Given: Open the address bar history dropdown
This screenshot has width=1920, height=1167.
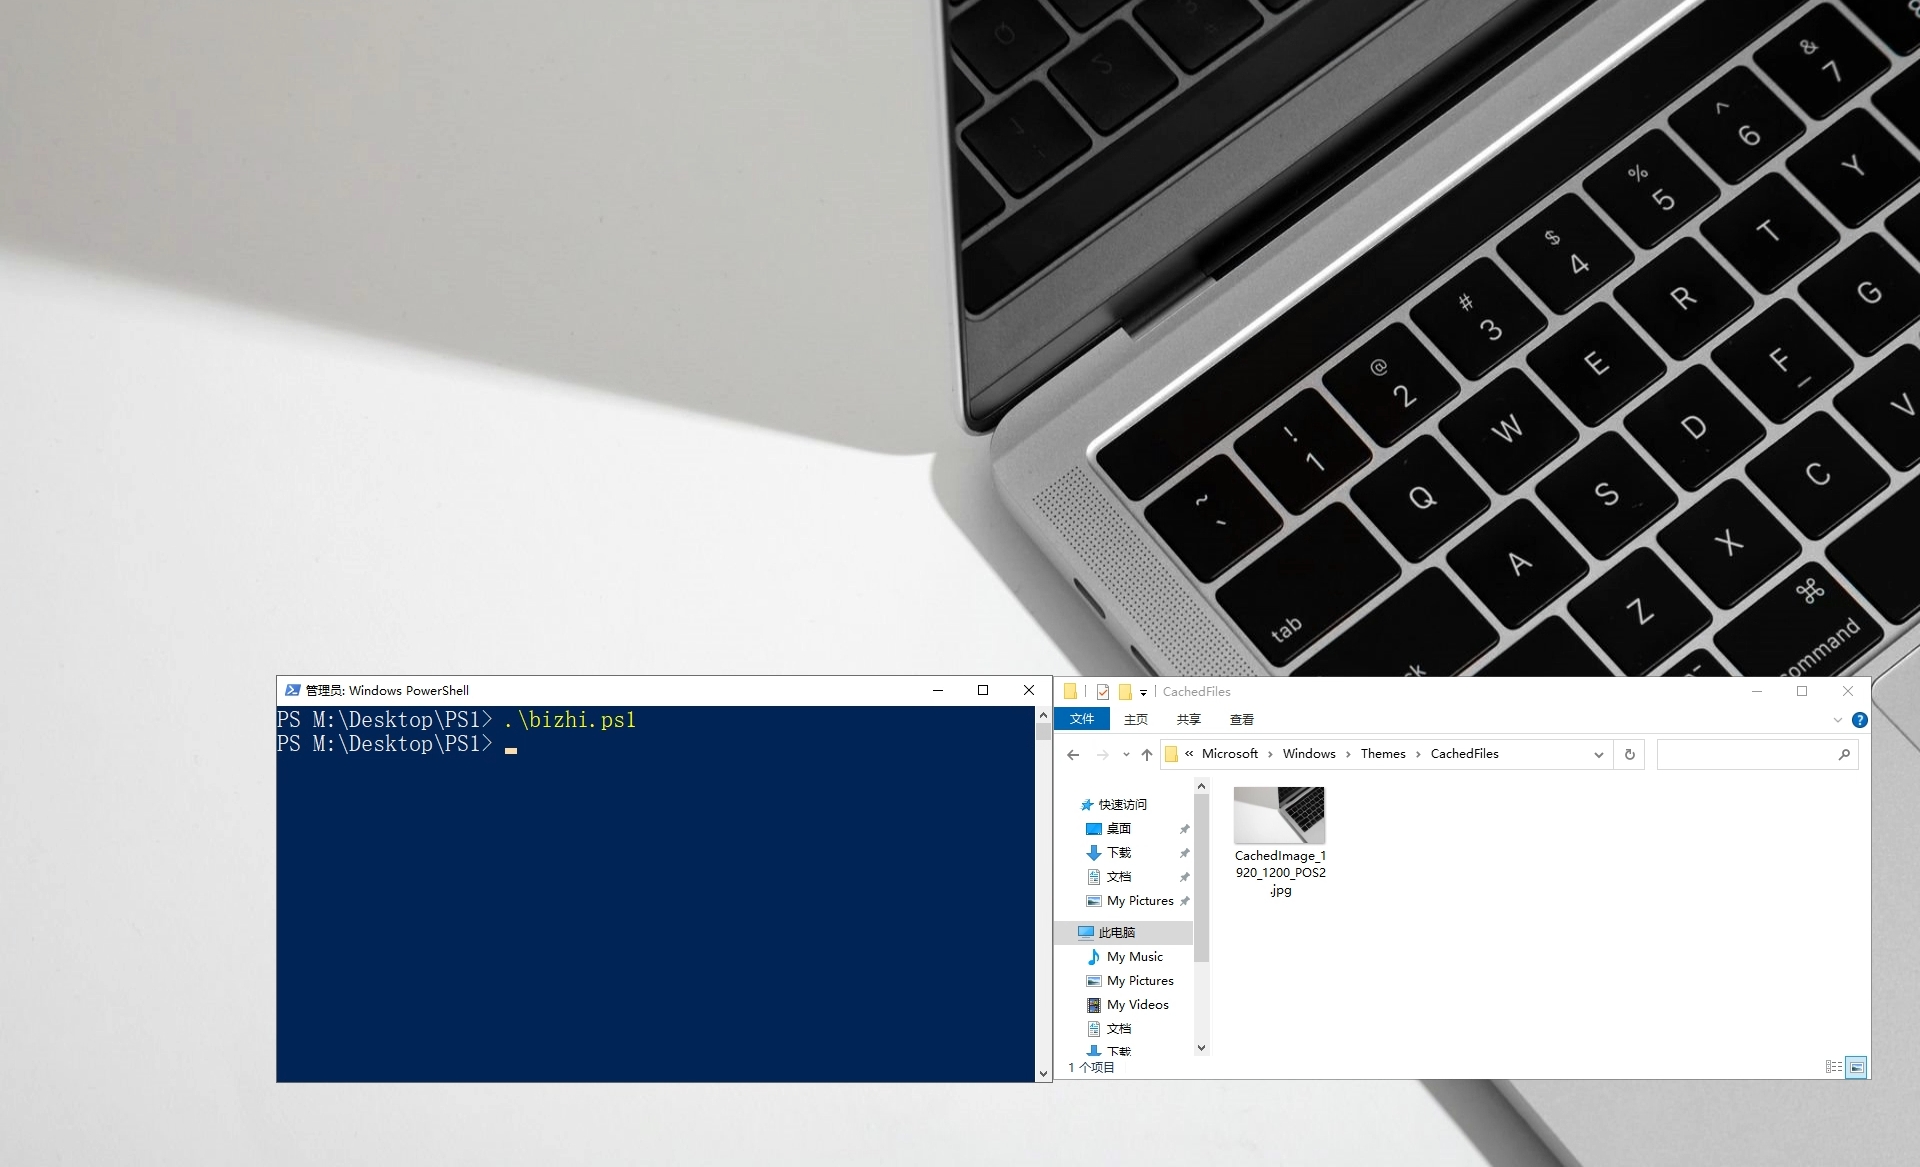Looking at the screenshot, I should (1598, 755).
